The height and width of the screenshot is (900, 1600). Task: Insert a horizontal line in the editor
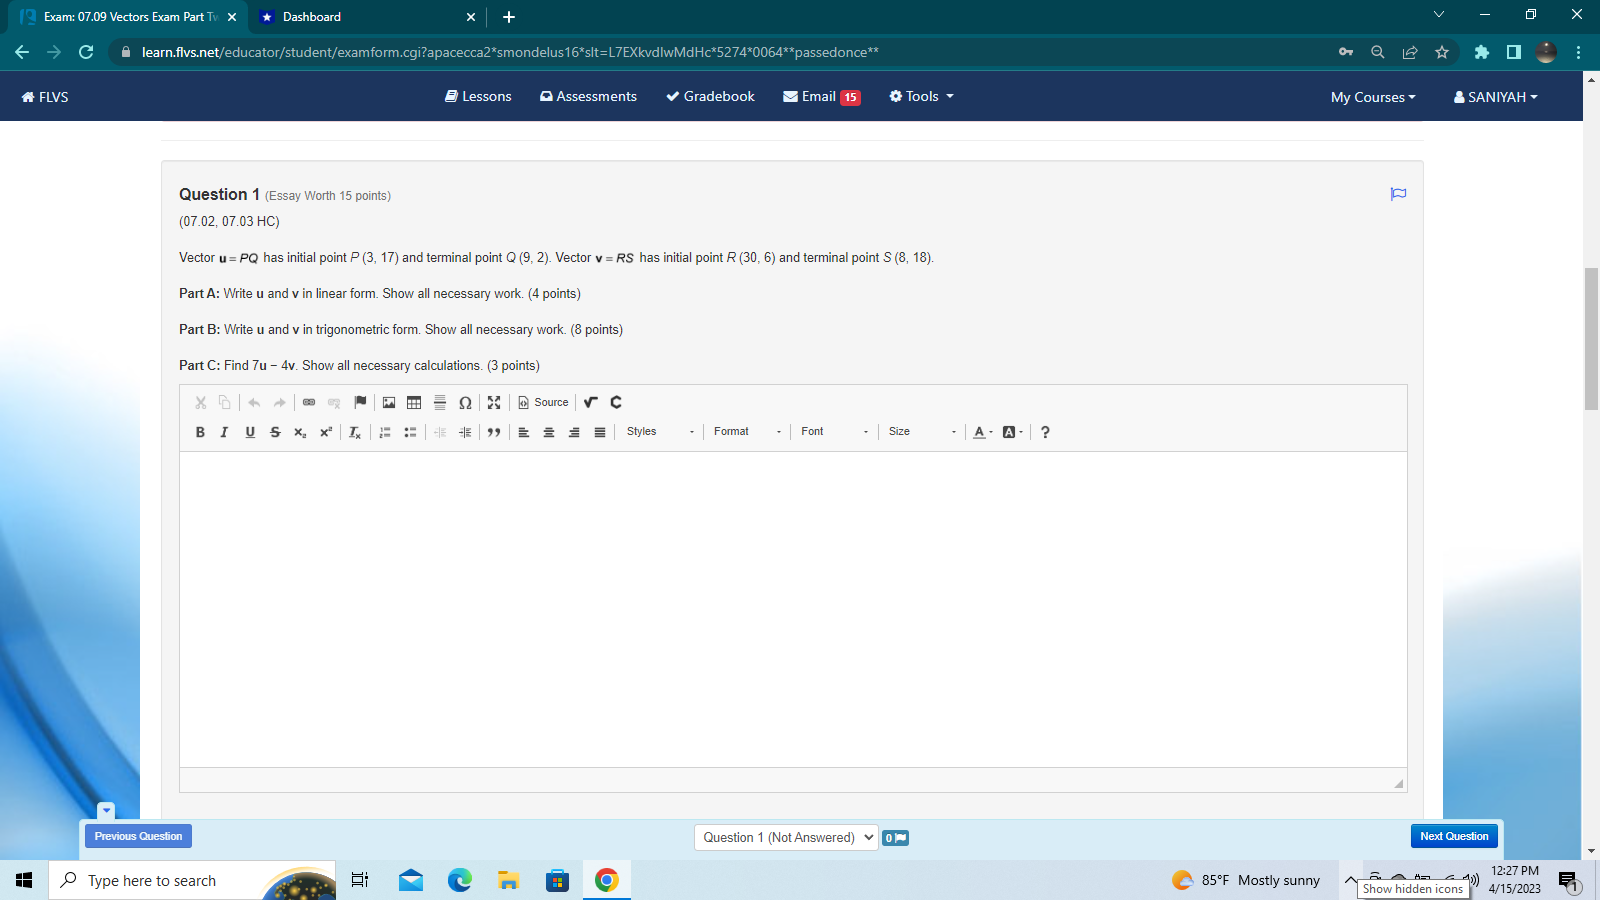pyautogui.click(x=440, y=402)
